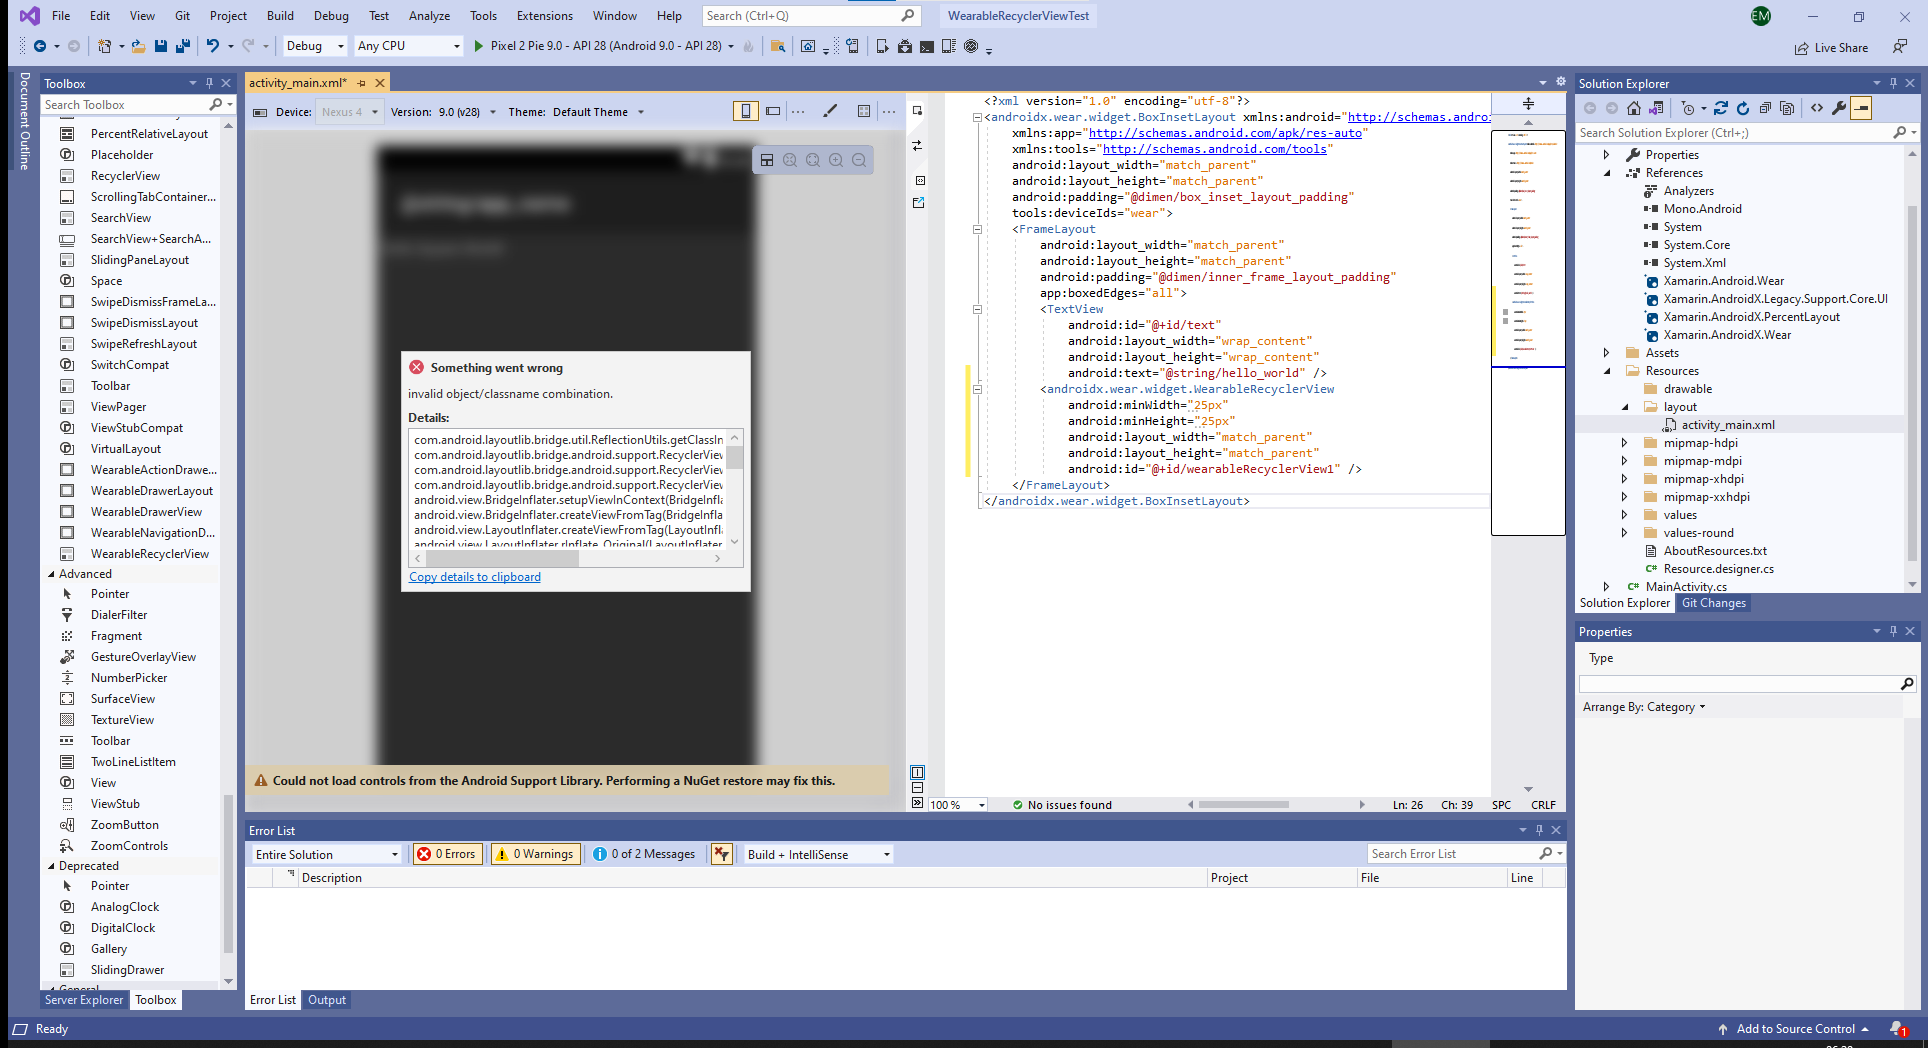The height and width of the screenshot is (1048, 1928).
Task: Toggle the Warnings filter in Error List
Action: point(535,854)
